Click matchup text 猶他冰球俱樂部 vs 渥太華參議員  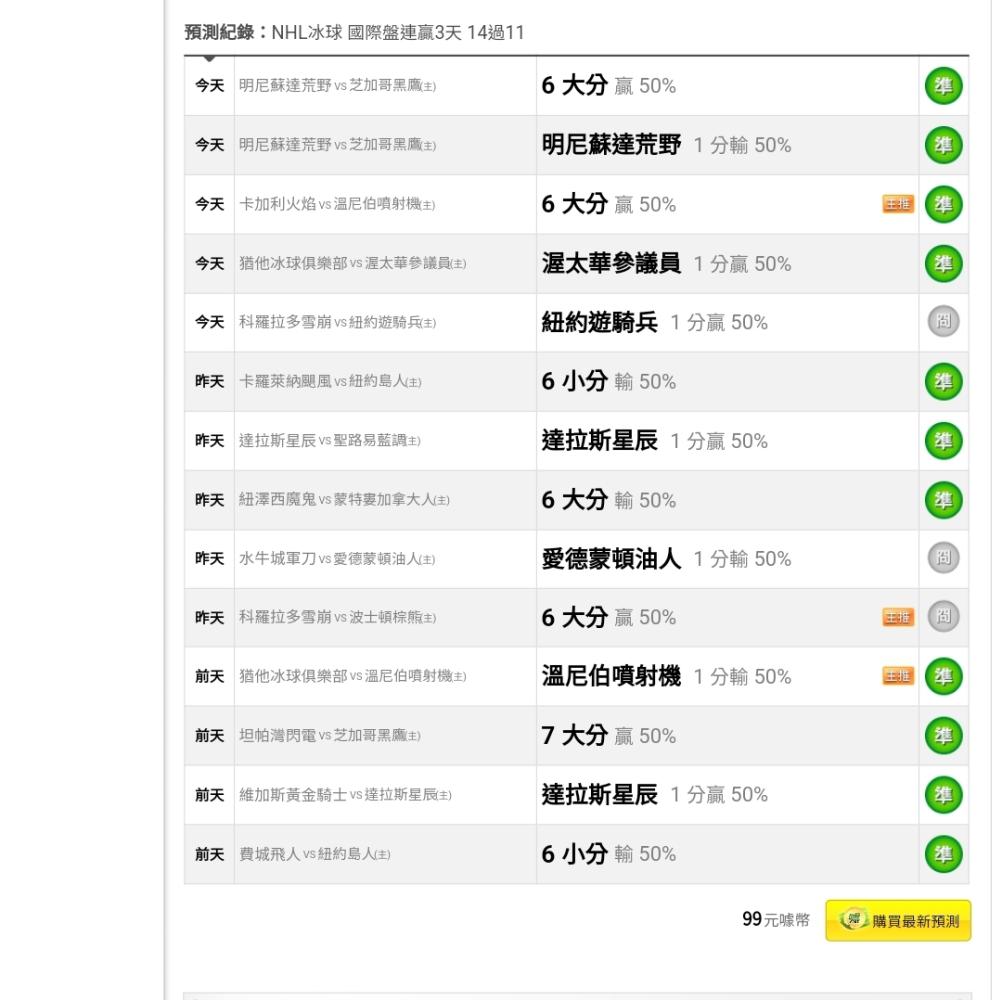click(x=352, y=263)
